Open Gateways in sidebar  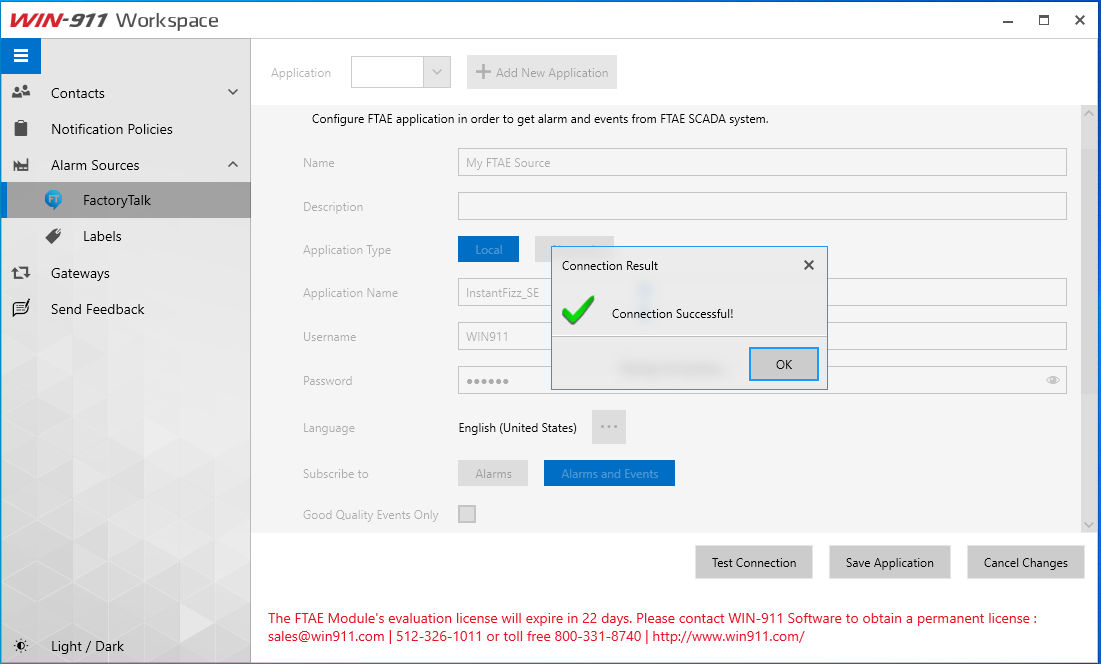(126, 273)
